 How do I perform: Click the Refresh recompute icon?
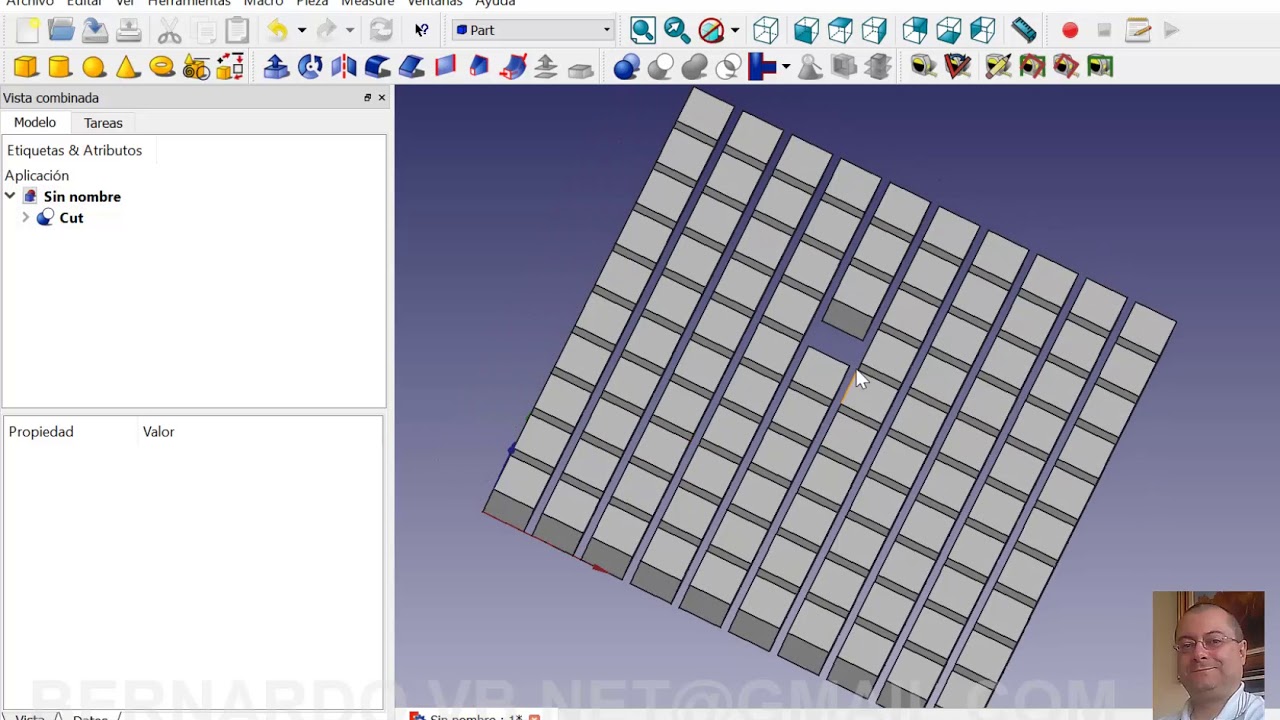[381, 31]
